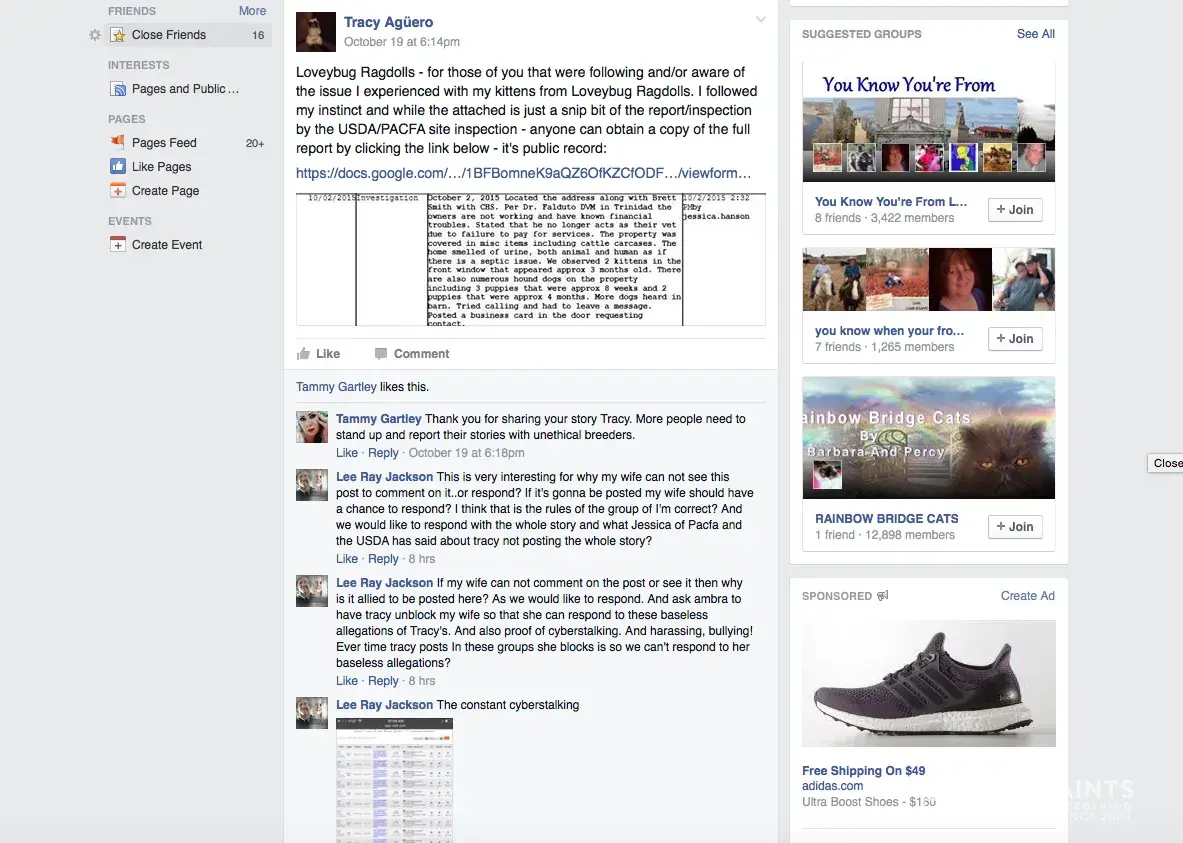
Task: Select Close Friends list
Action: (x=189, y=35)
